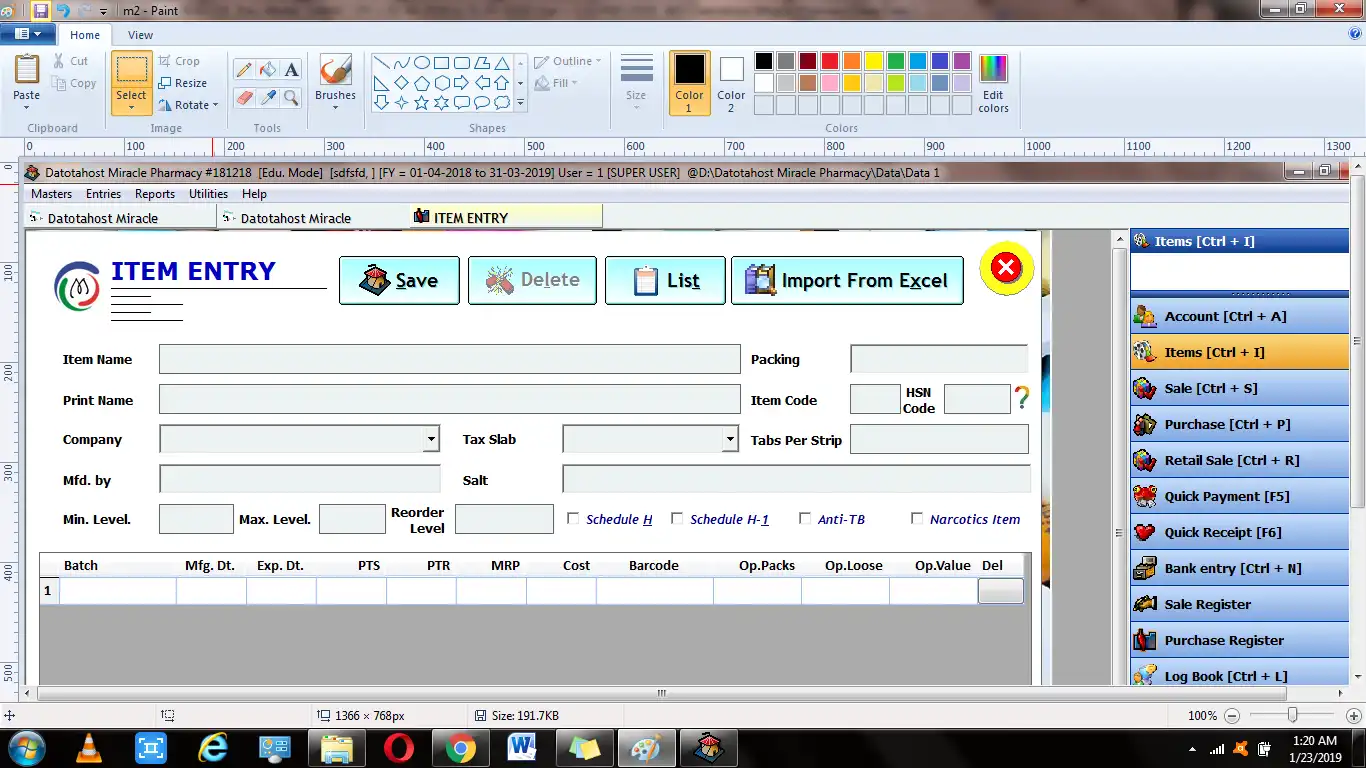The width and height of the screenshot is (1366, 768).
Task: Select the Pencil tool in Paint
Action: point(243,70)
